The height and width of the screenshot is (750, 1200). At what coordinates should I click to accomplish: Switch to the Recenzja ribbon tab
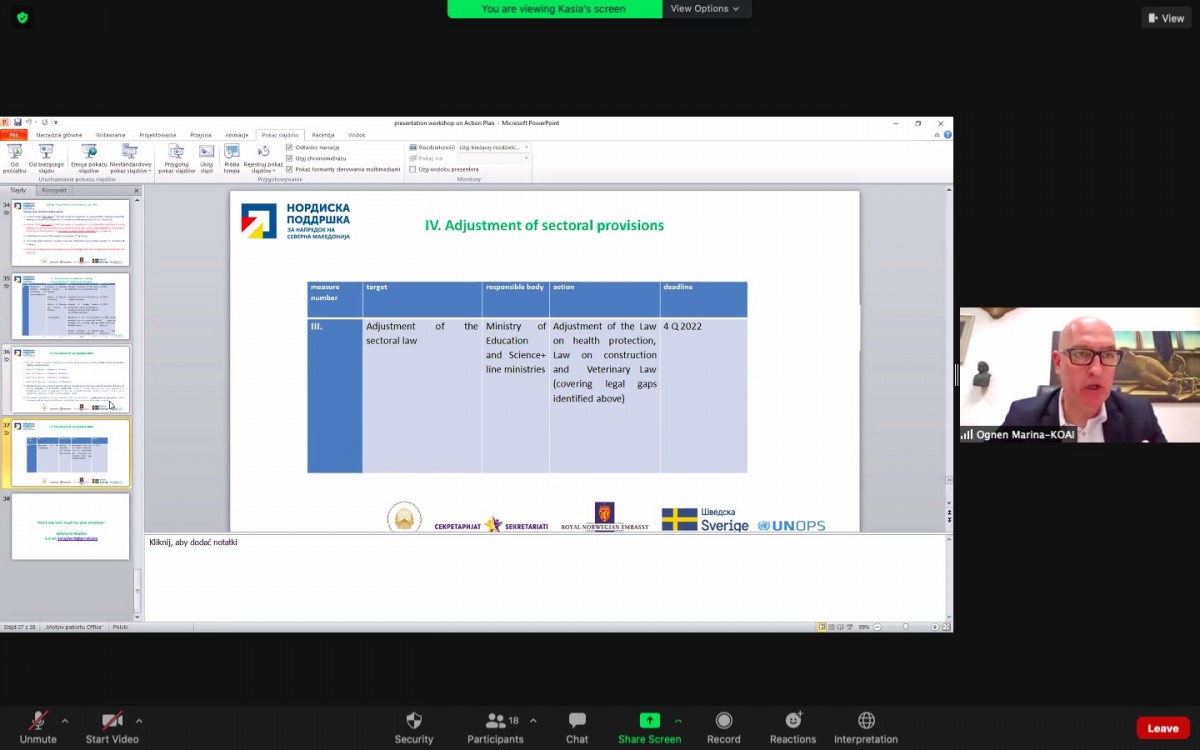pos(323,135)
